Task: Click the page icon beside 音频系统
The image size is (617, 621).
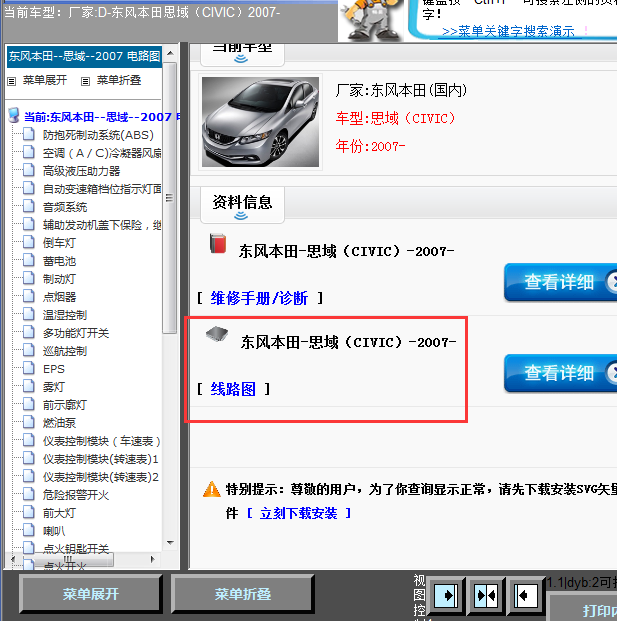Action: [x=29, y=206]
